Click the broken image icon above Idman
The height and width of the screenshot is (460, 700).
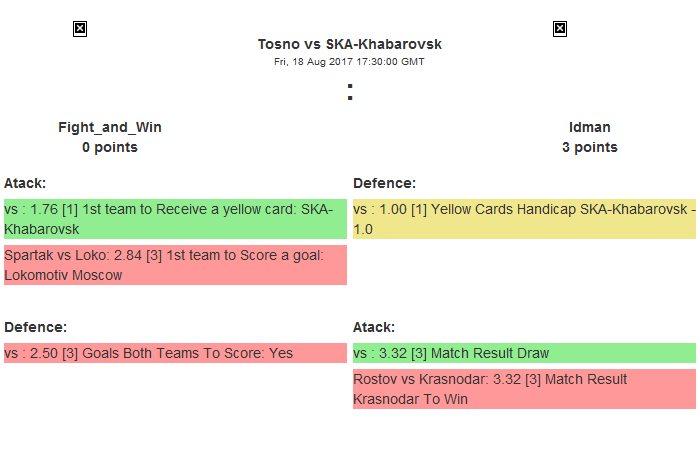point(560,29)
